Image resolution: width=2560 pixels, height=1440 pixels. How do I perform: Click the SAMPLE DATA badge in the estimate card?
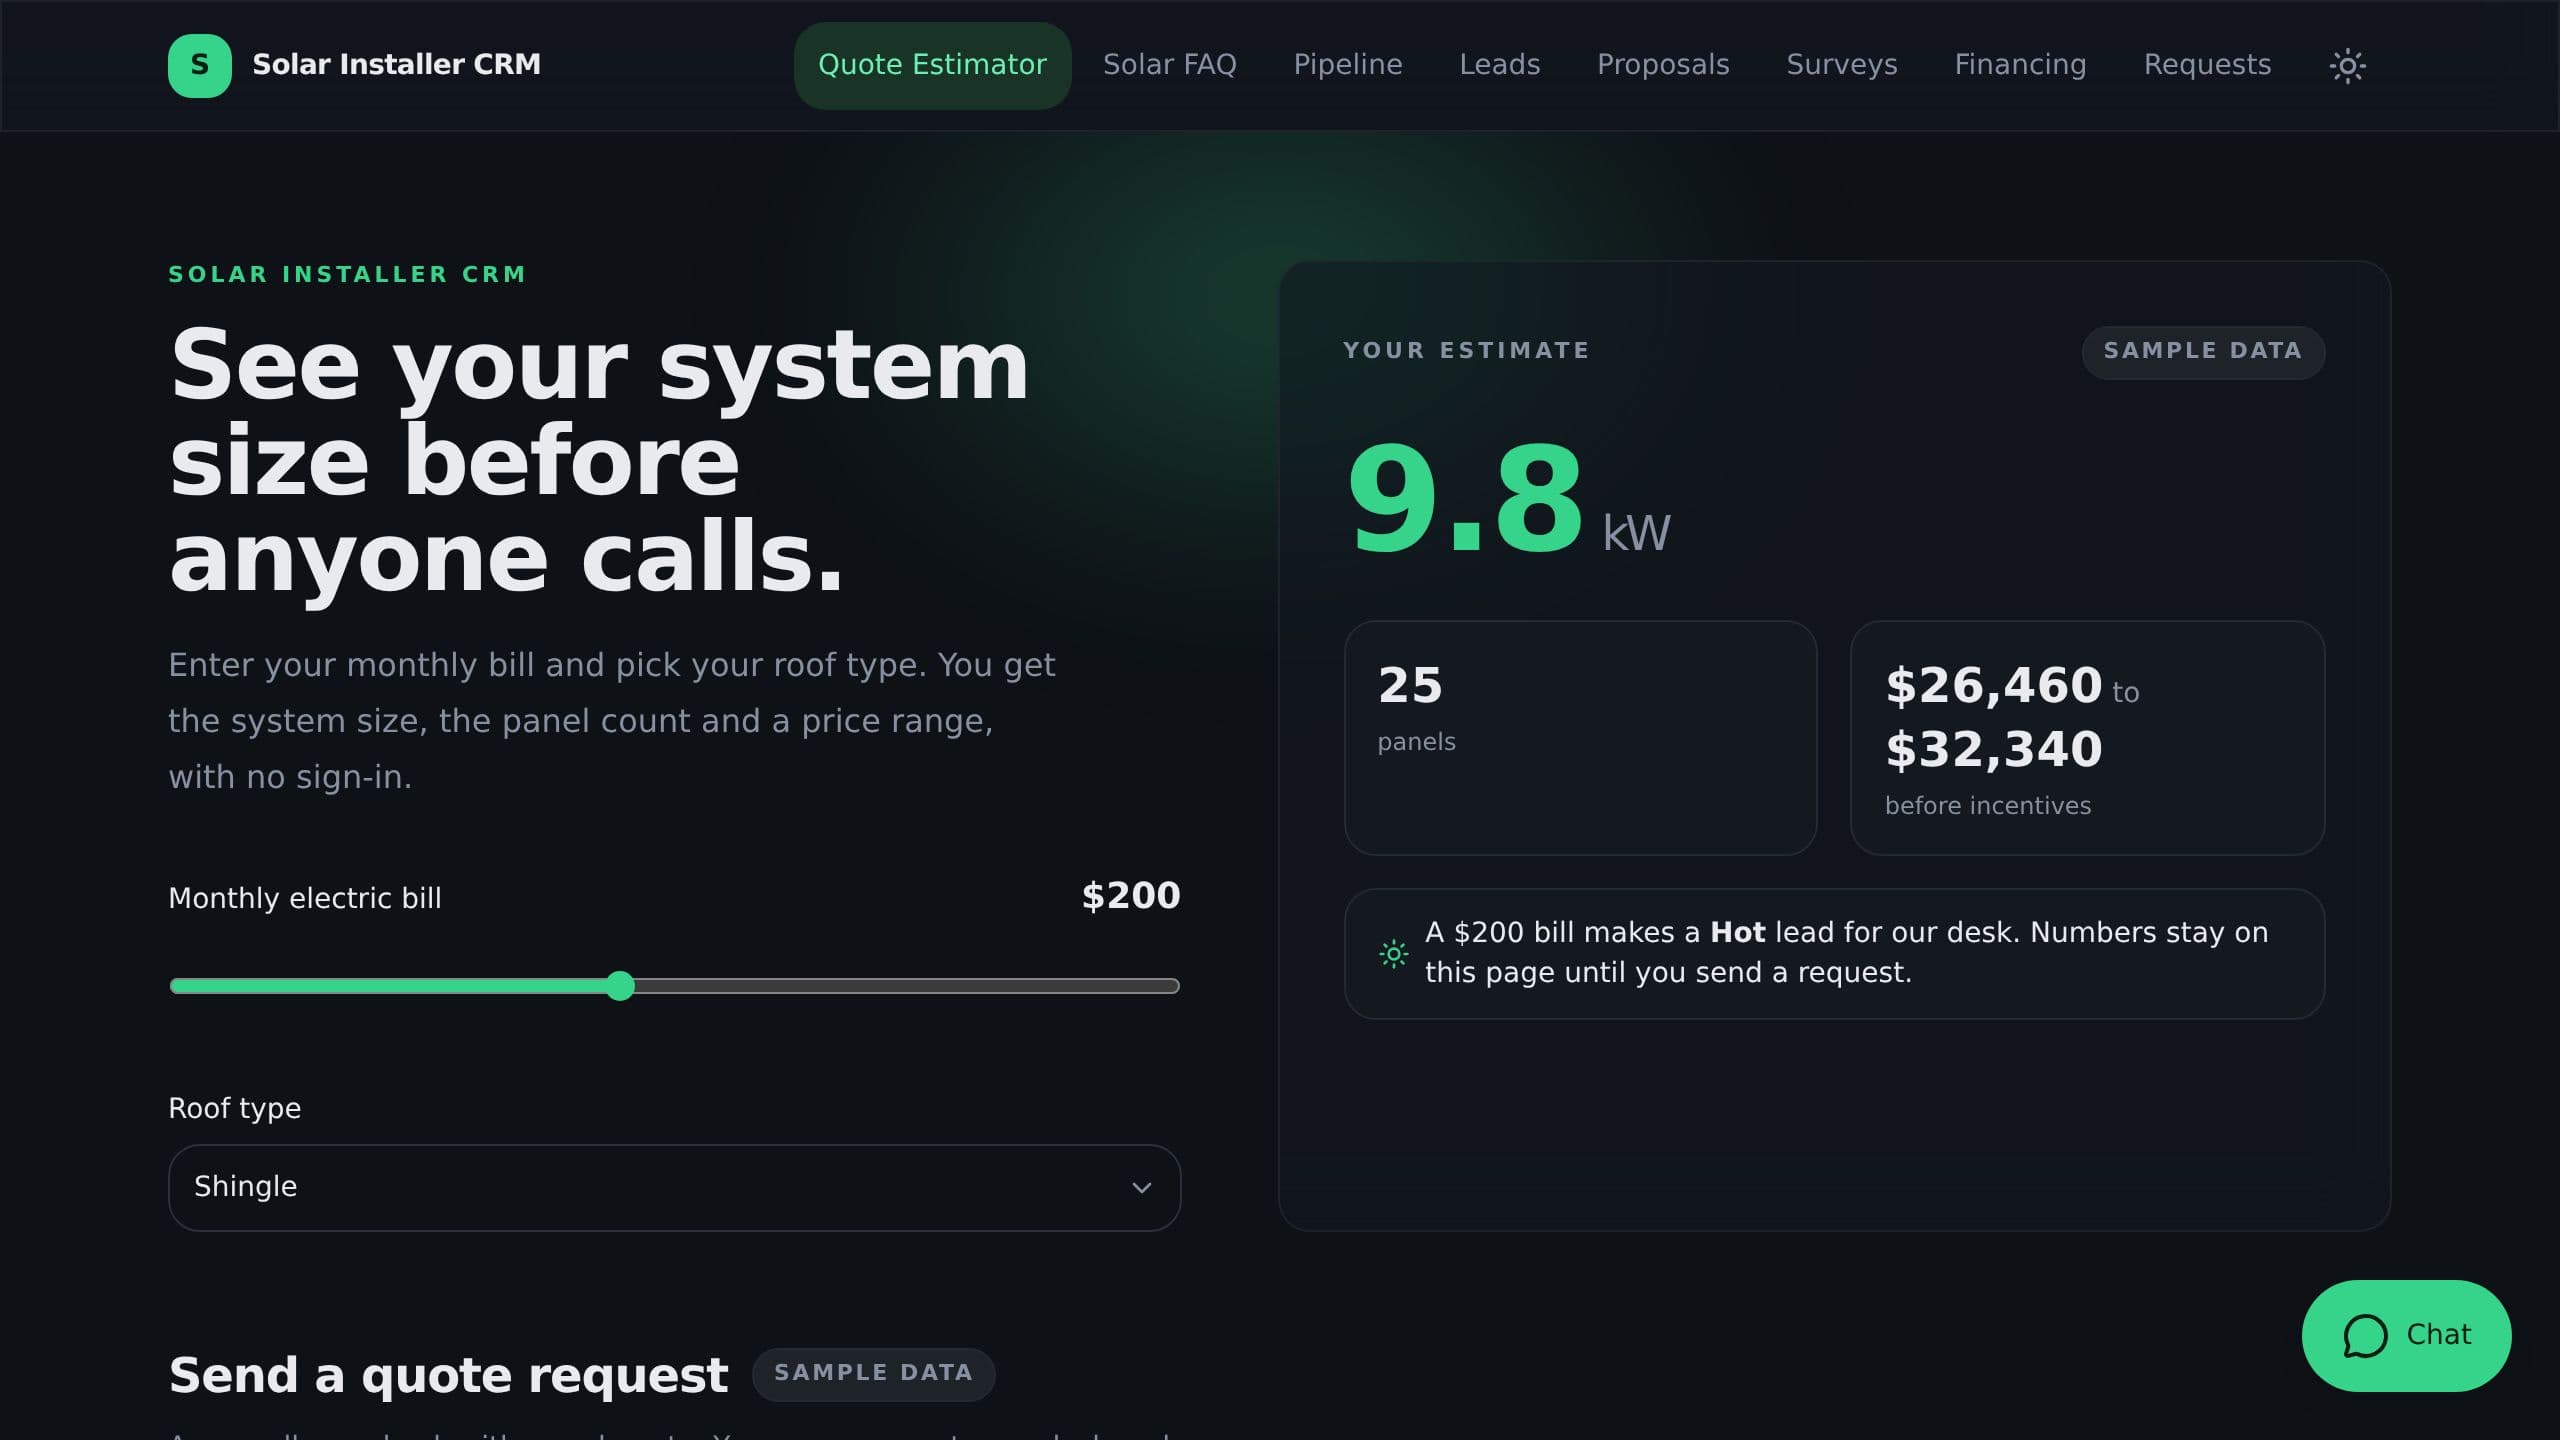(2203, 352)
